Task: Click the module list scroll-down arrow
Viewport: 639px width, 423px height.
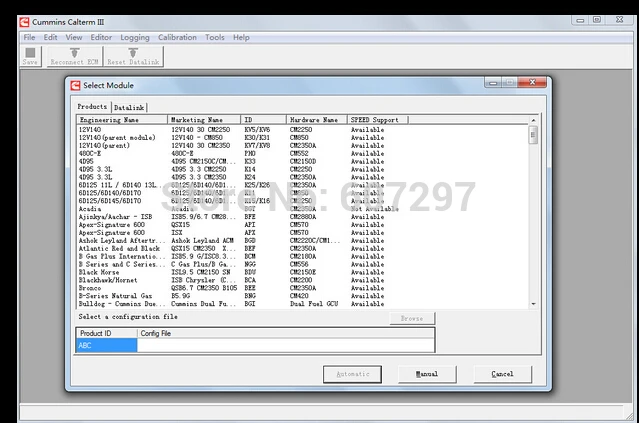Action: click(x=533, y=304)
